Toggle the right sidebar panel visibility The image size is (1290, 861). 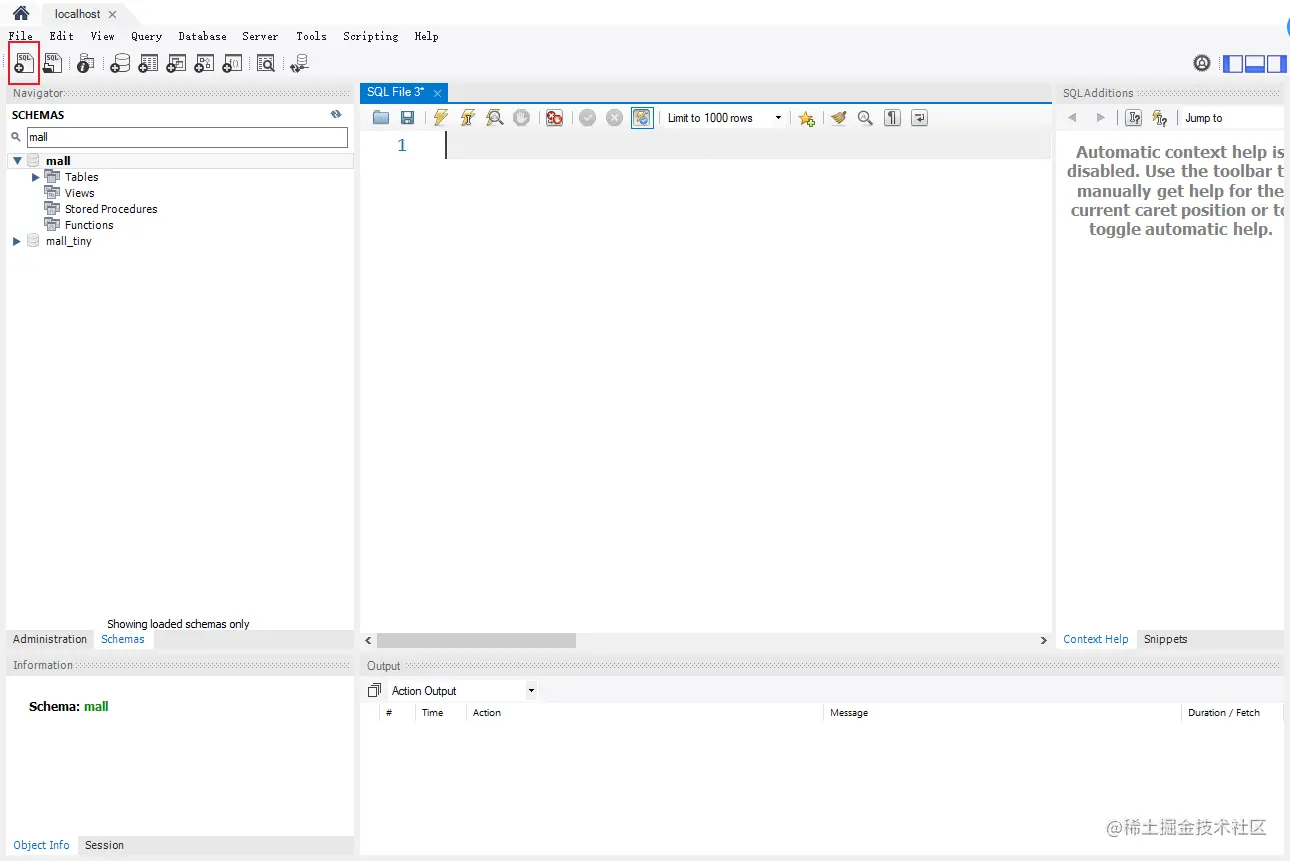click(x=1277, y=63)
